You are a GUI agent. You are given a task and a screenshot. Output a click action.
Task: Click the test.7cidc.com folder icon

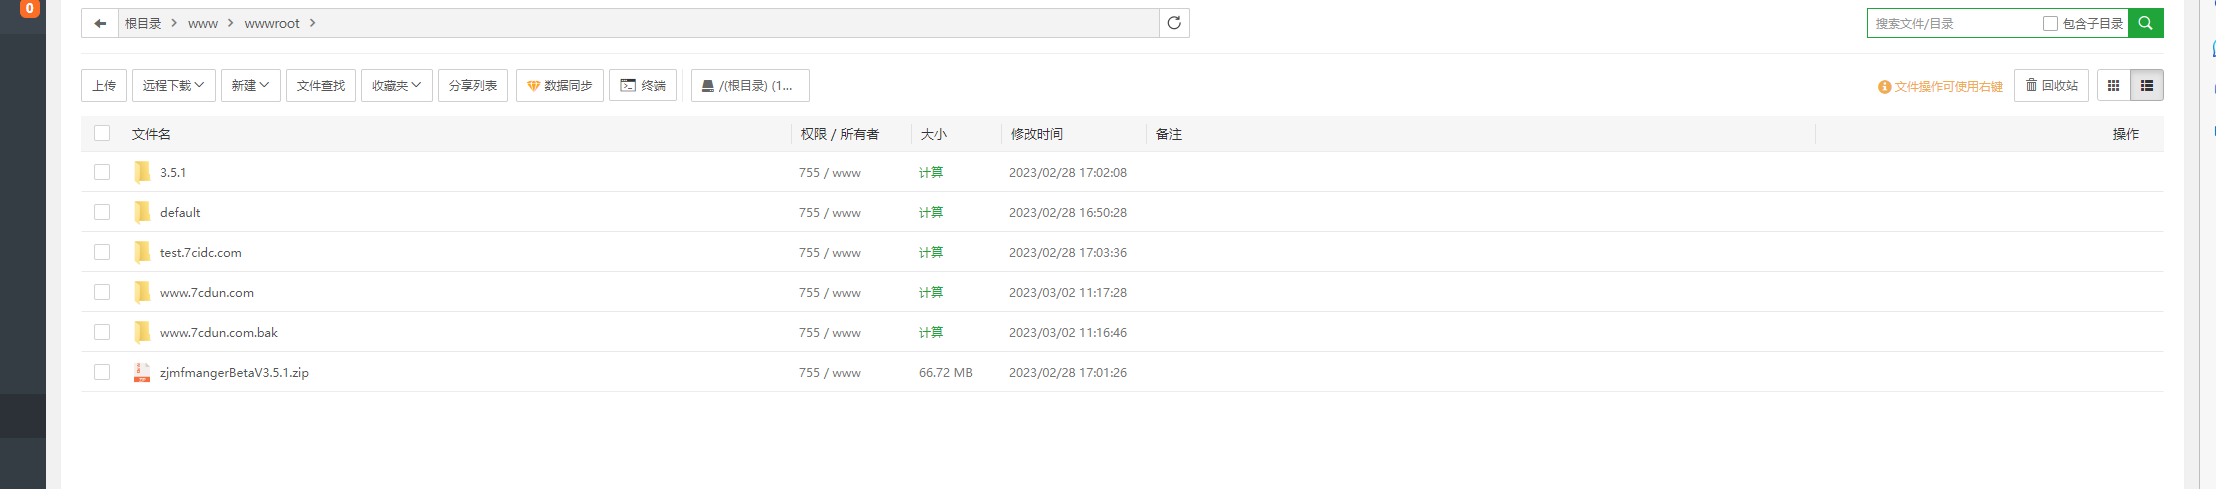click(142, 252)
